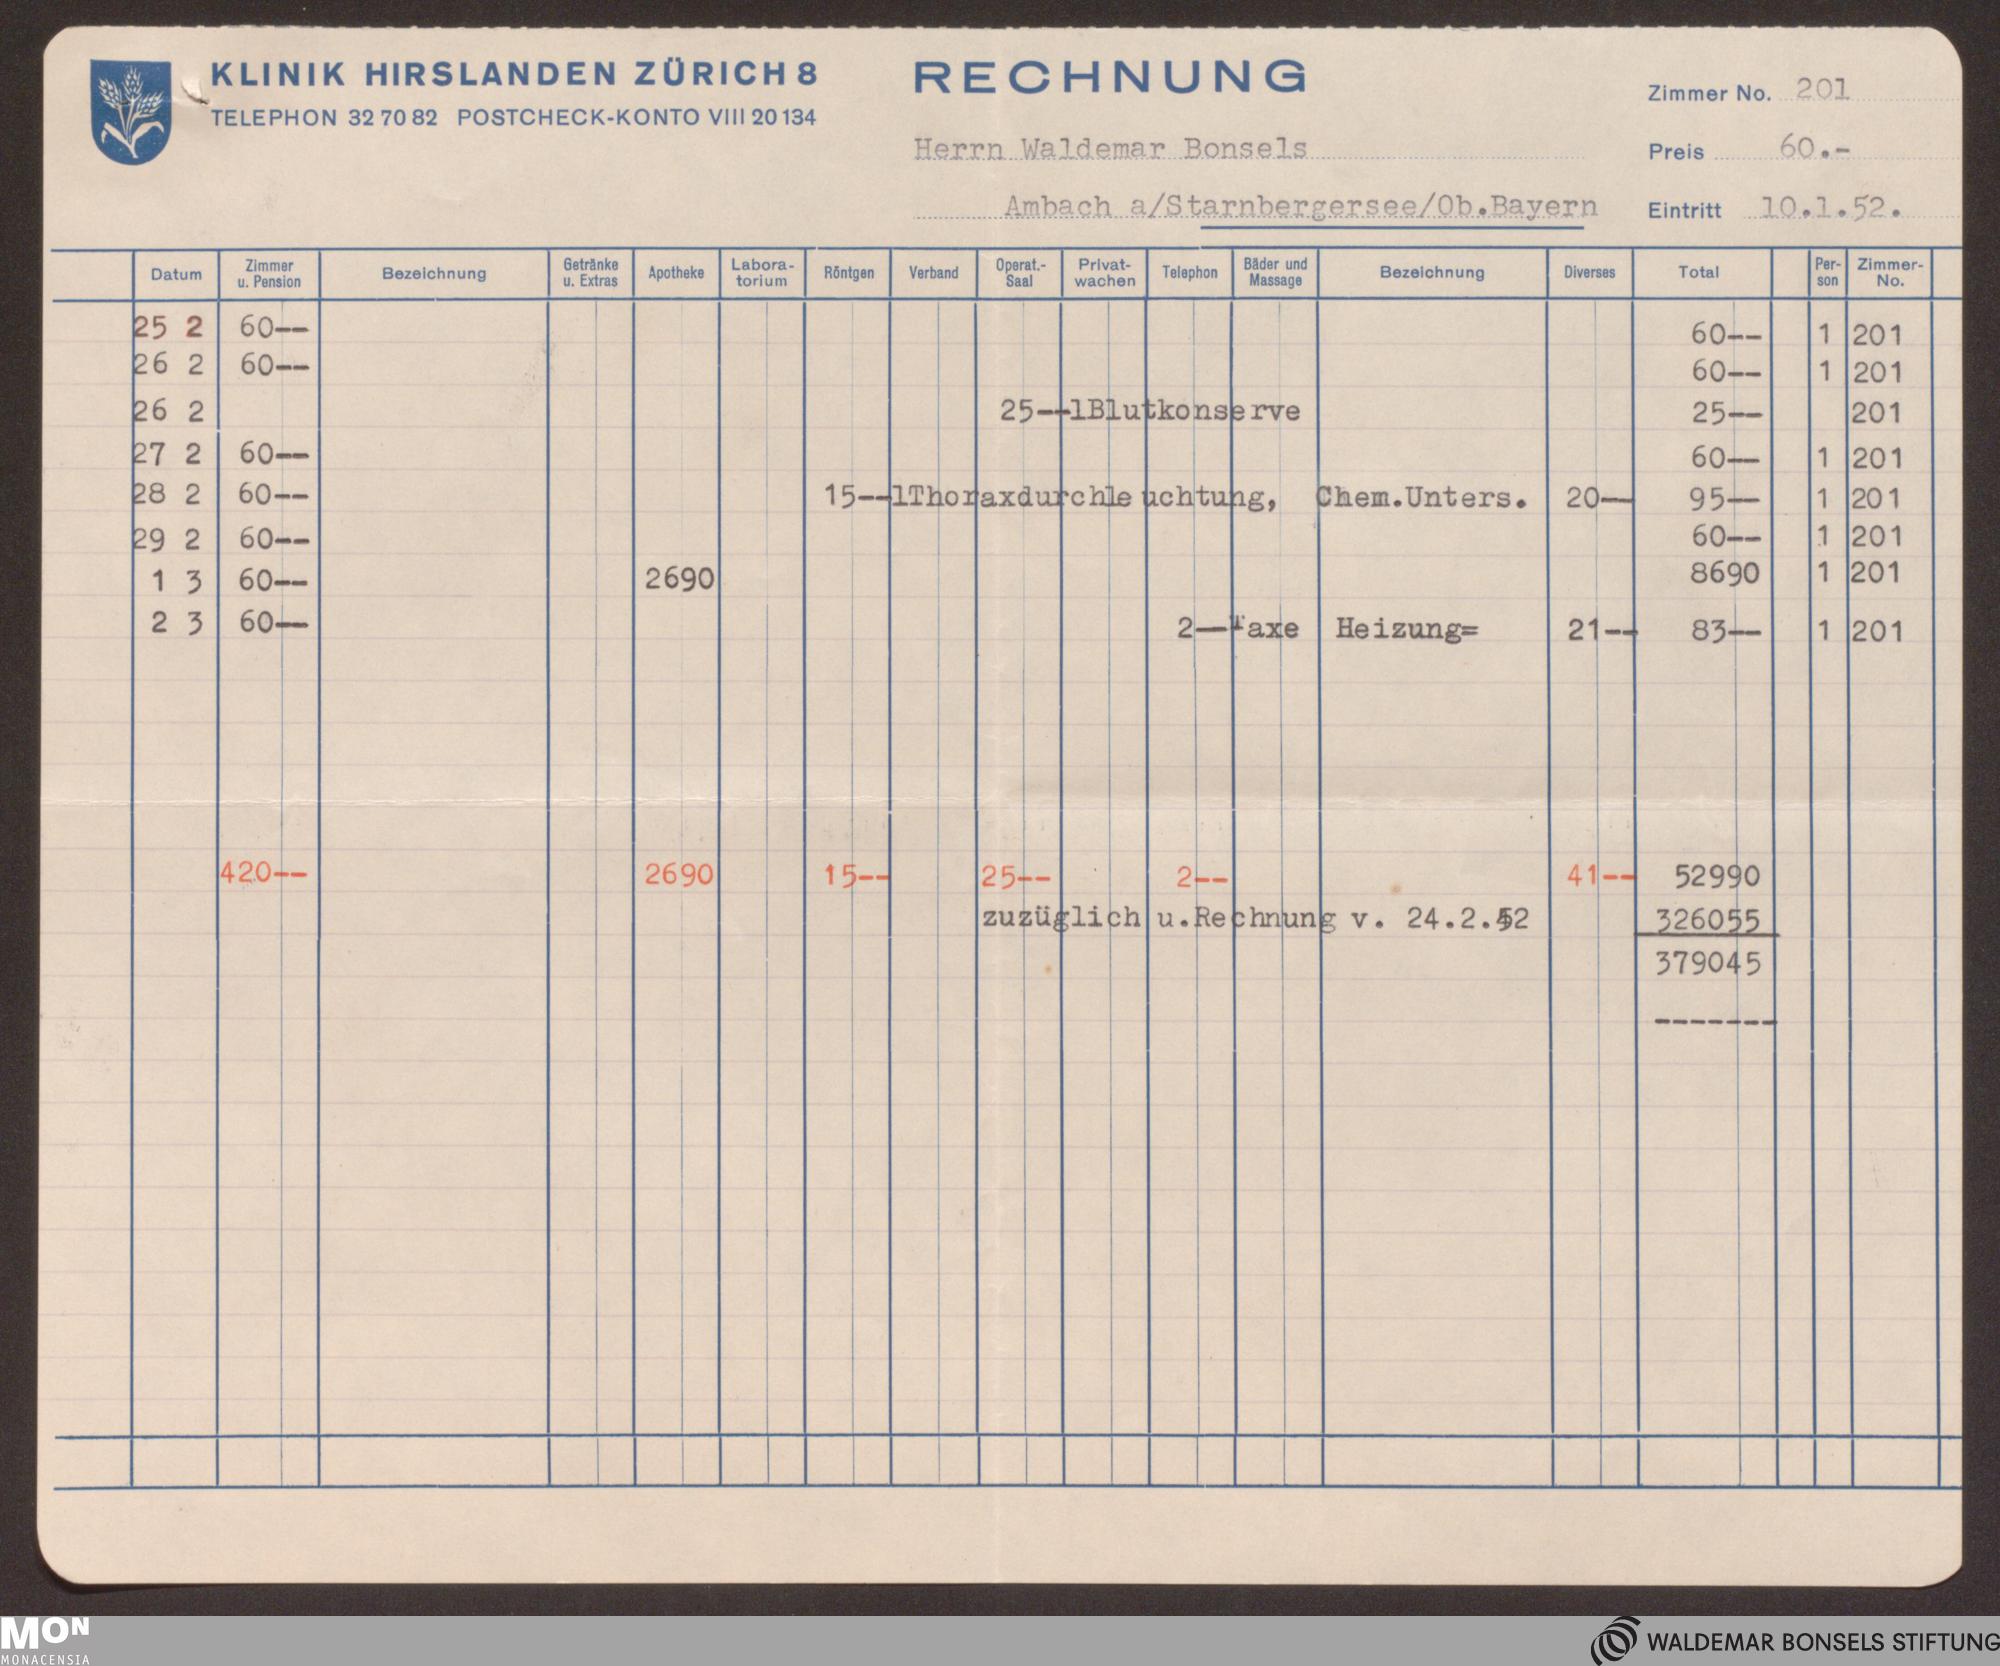Select the subtotal '52990' in the Total column
2000x1666 pixels.
pos(1718,877)
